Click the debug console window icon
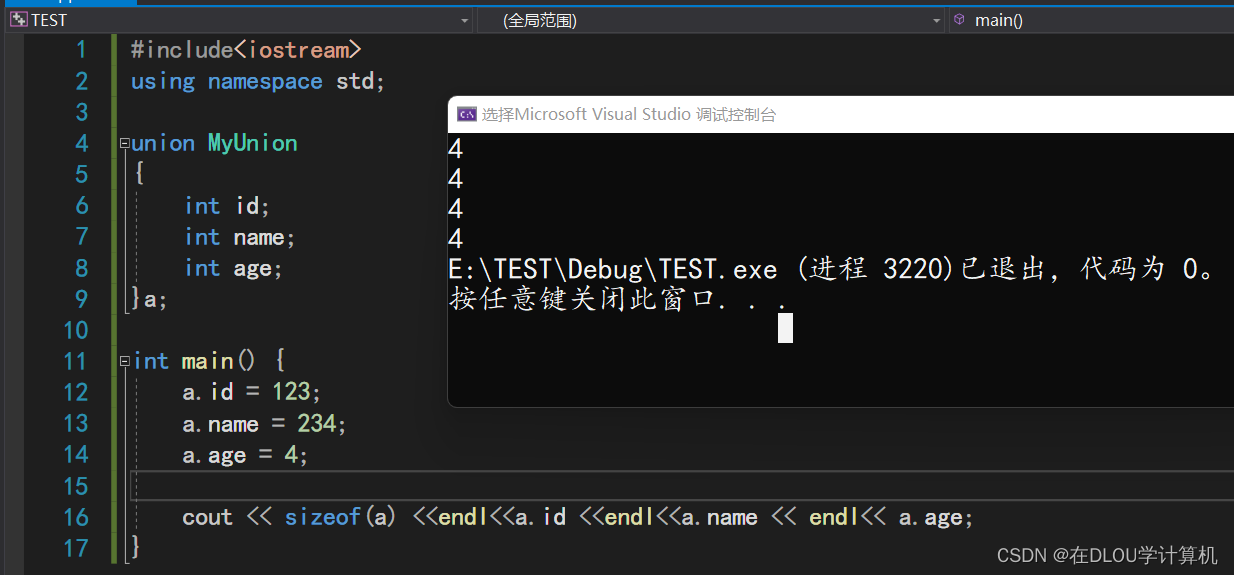 pos(466,114)
